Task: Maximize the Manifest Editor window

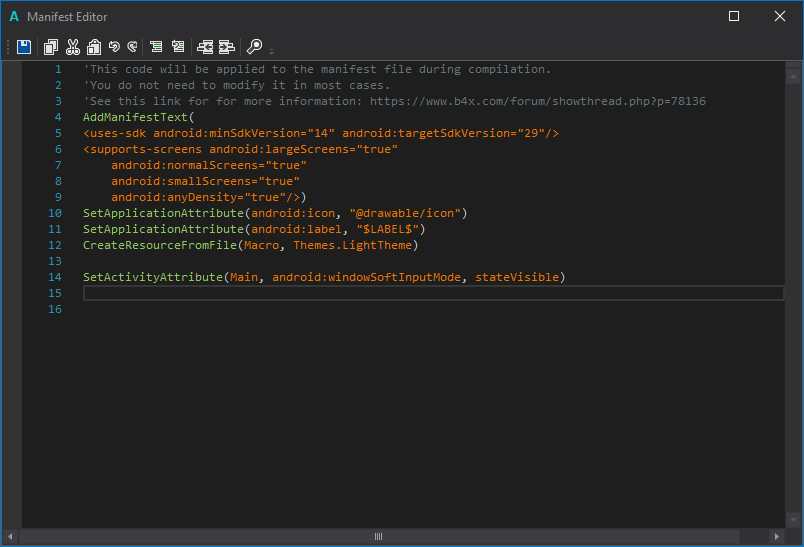Action: coord(734,16)
